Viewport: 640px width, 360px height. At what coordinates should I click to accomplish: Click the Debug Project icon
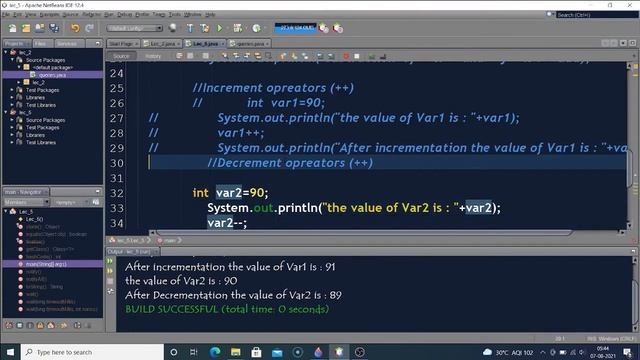coord(238,28)
